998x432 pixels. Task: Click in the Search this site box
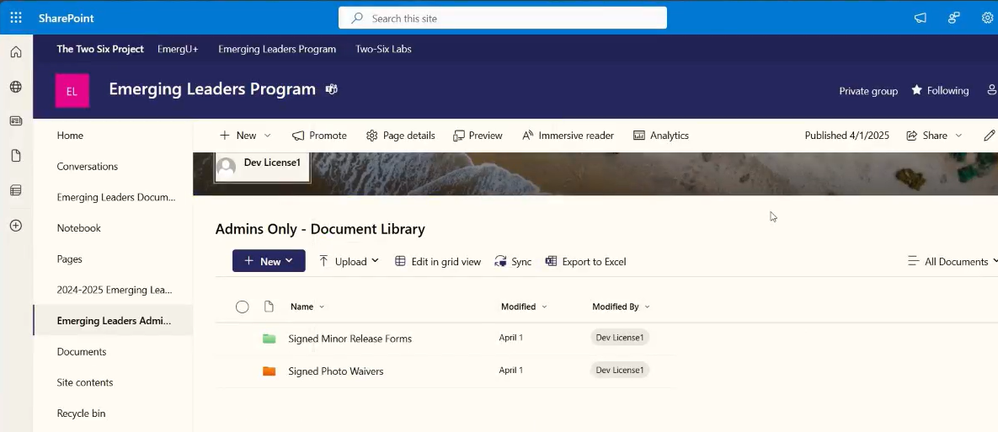pos(503,18)
